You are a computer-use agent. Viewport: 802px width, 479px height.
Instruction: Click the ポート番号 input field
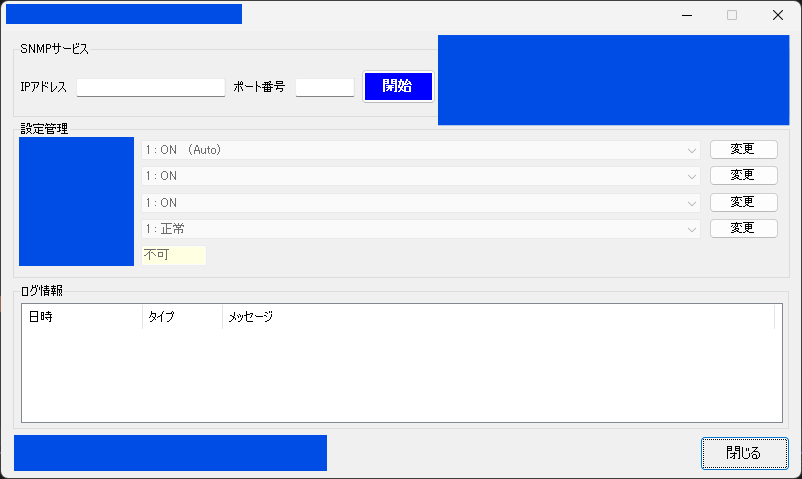point(325,88)
